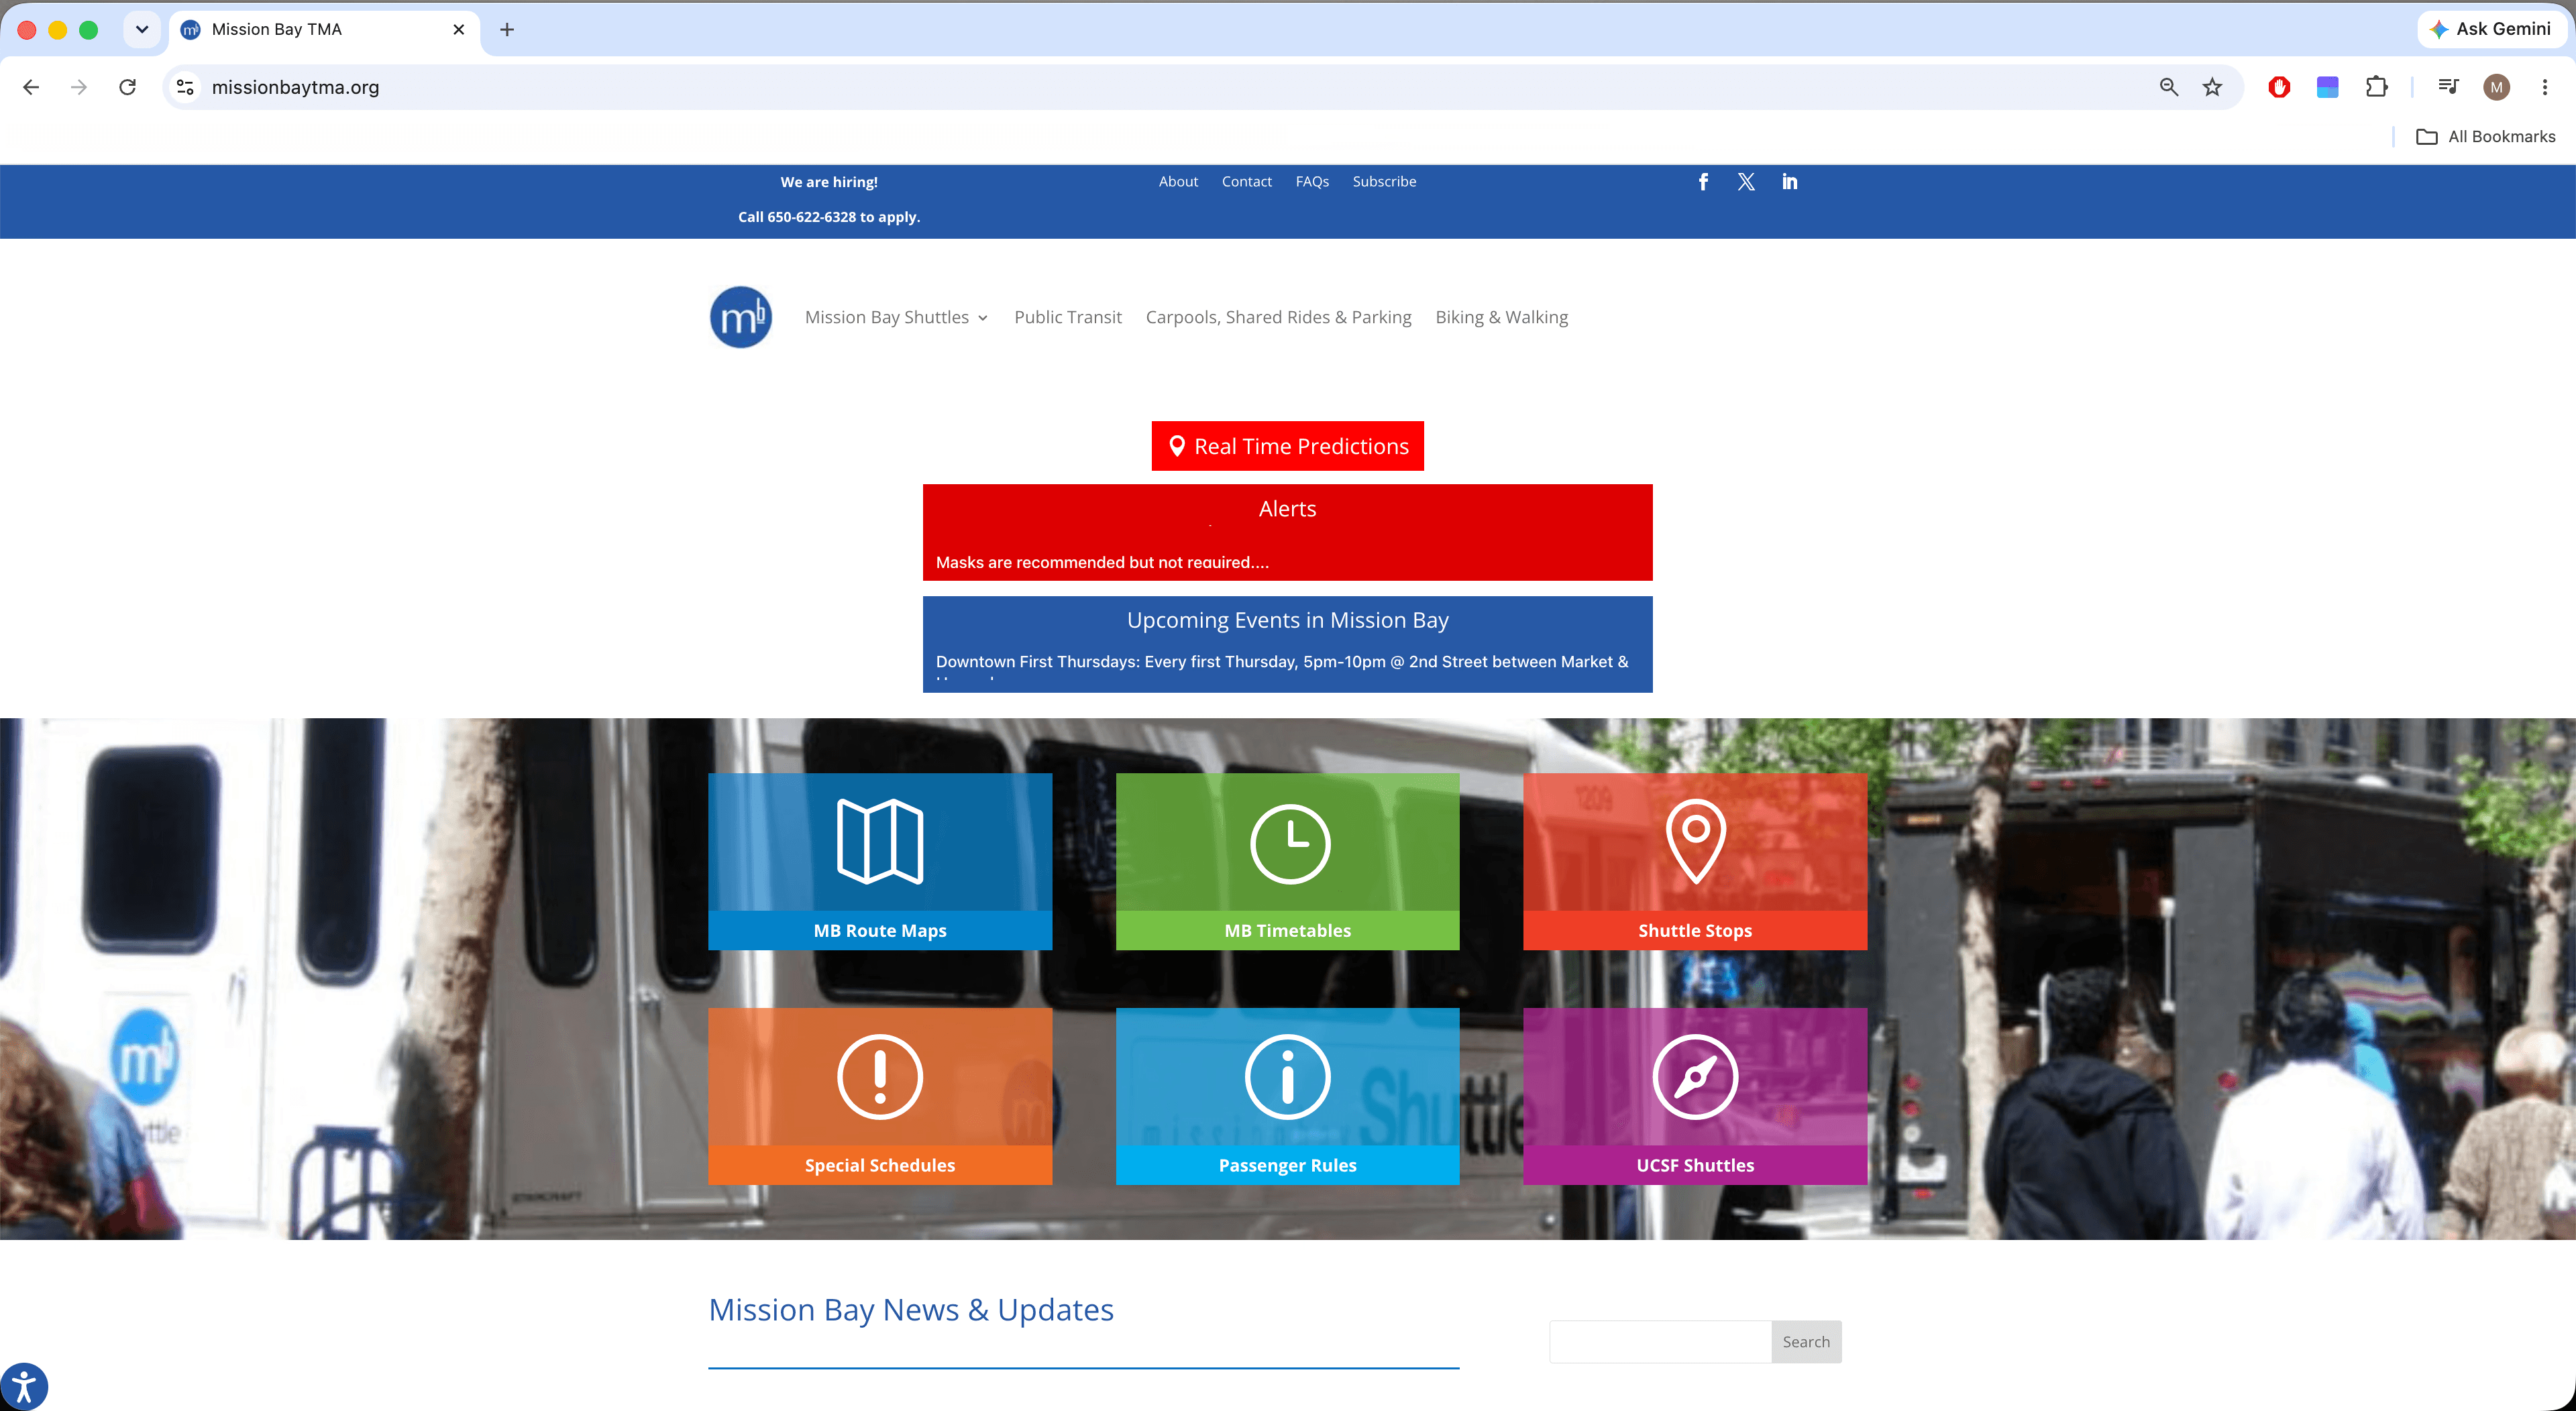
Task: Bookmark this page with the star icon
Action: 2212,87
